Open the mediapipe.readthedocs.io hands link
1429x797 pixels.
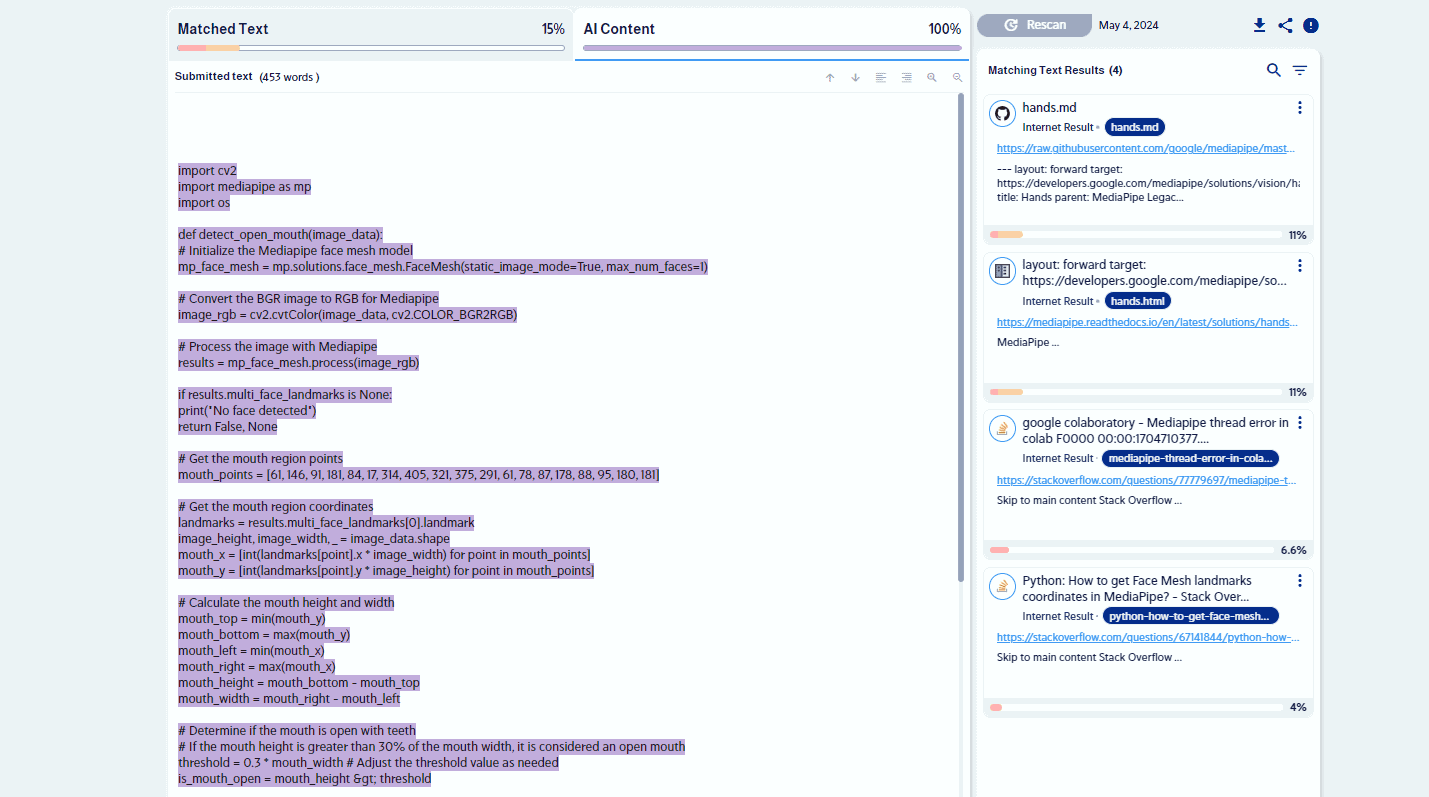[1147, 323]
